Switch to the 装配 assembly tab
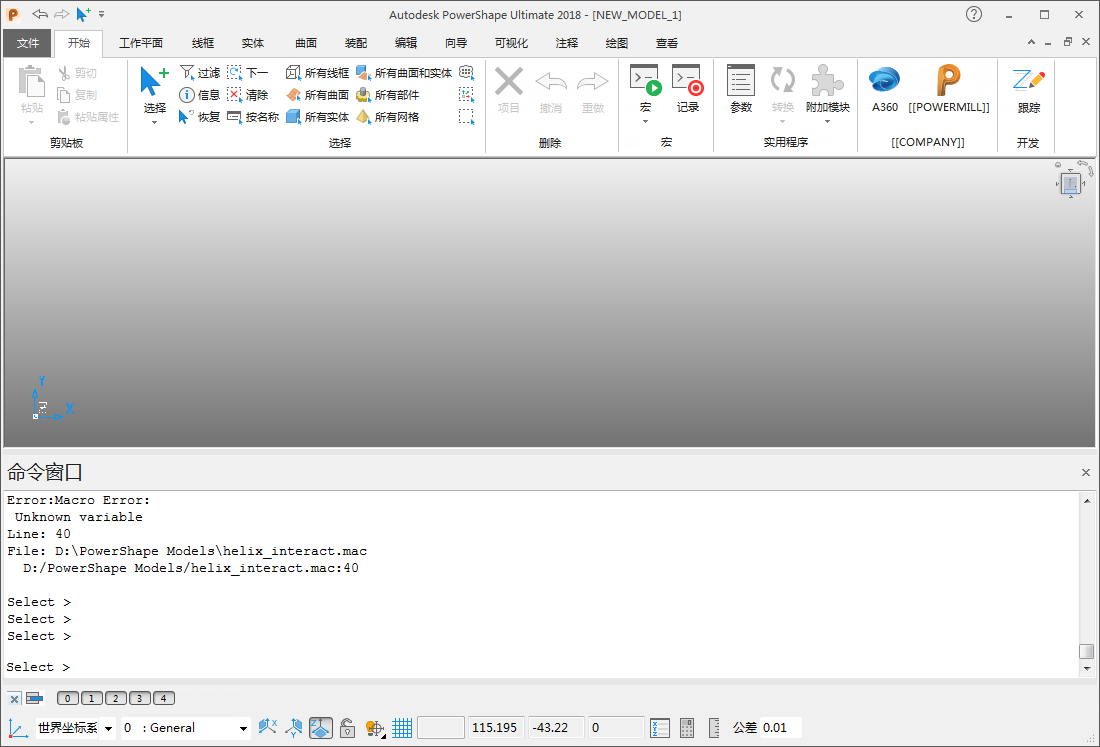The image size is (1100, 747). click(x=356, y=43)
